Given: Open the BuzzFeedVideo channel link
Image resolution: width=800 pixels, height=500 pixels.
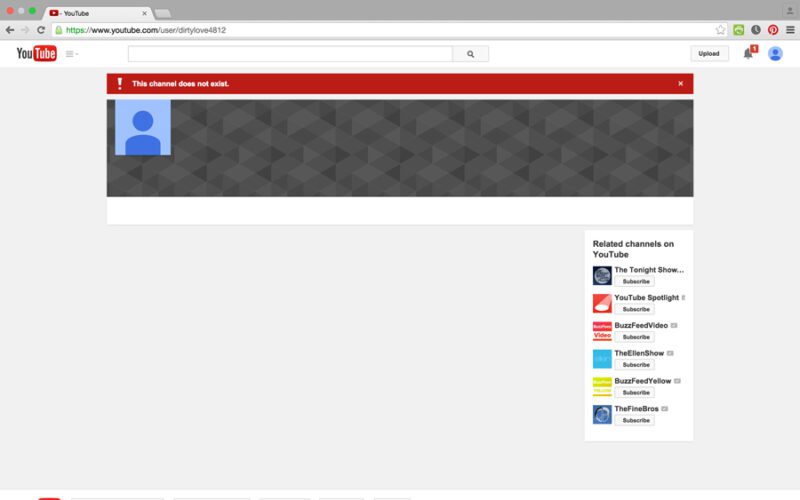Looking at the screenshot, I should [x=641, y=325].
